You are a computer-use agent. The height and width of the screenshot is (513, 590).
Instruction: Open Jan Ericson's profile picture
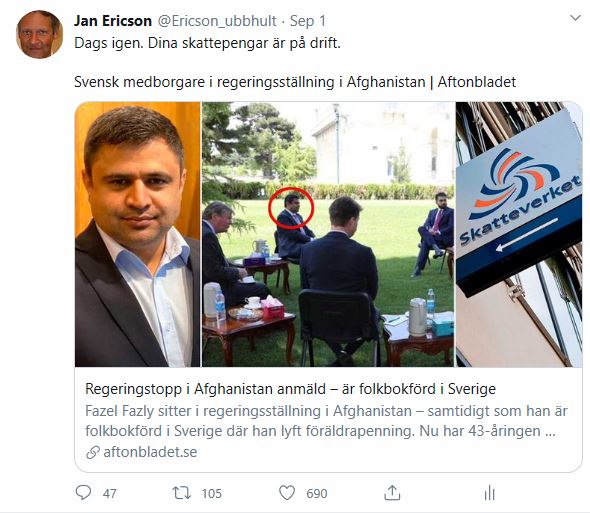[40, 35]
